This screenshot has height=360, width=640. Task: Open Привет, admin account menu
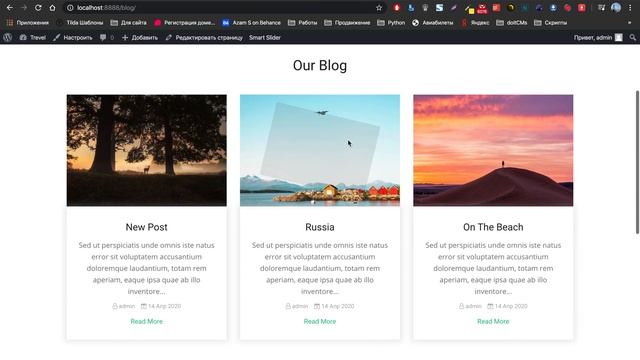pos(598,37)
